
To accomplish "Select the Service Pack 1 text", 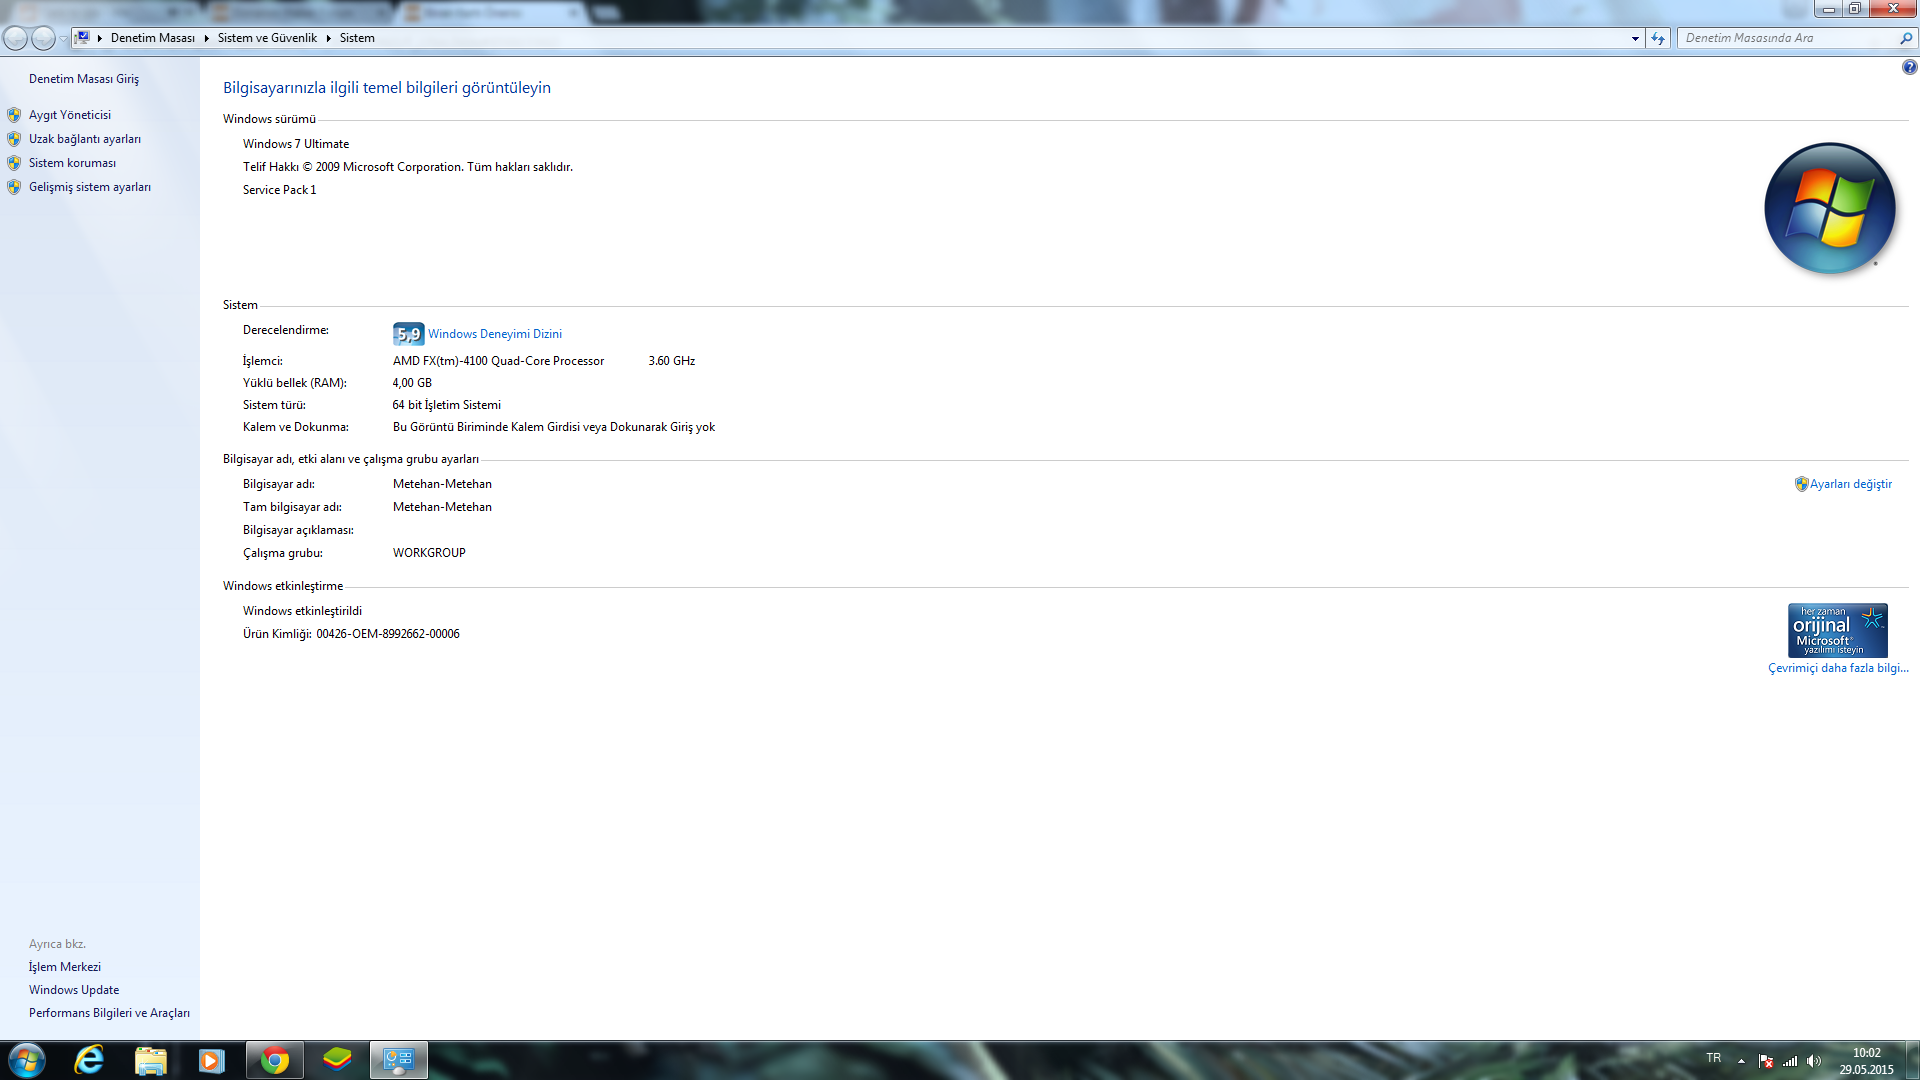I will point(279,190).
